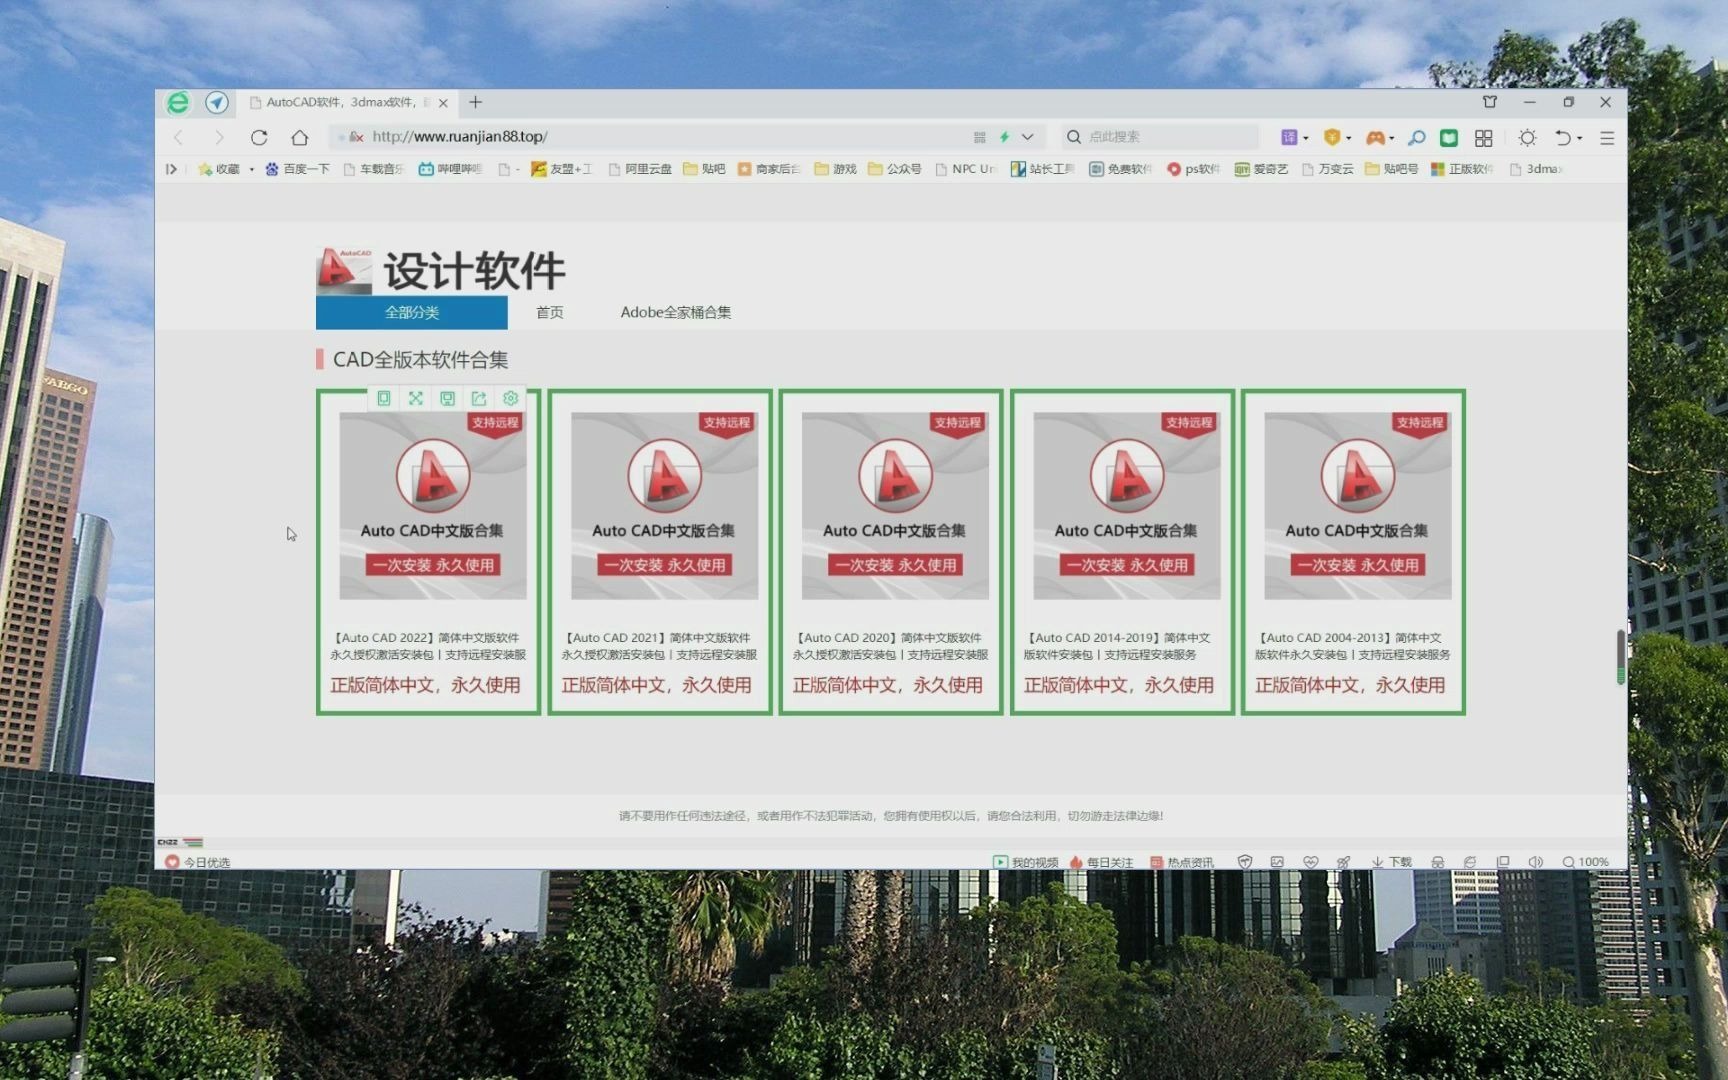Open the 万变云 bookmark

coord(1328,169)
